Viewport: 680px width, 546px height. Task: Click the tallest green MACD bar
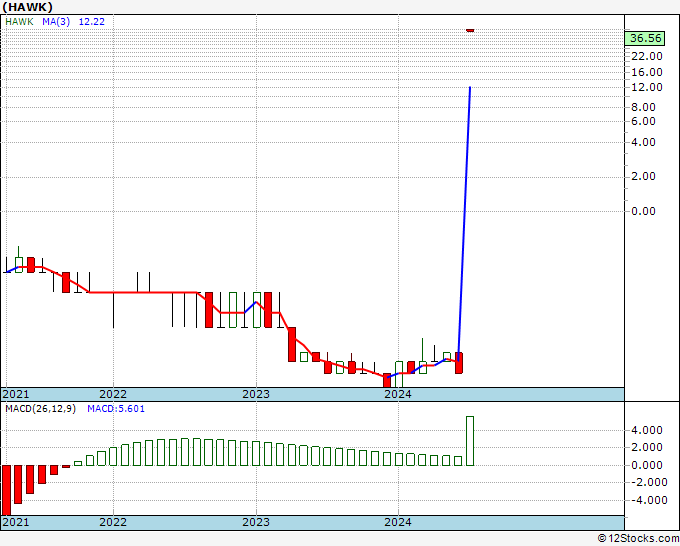[x=470, y=441]
